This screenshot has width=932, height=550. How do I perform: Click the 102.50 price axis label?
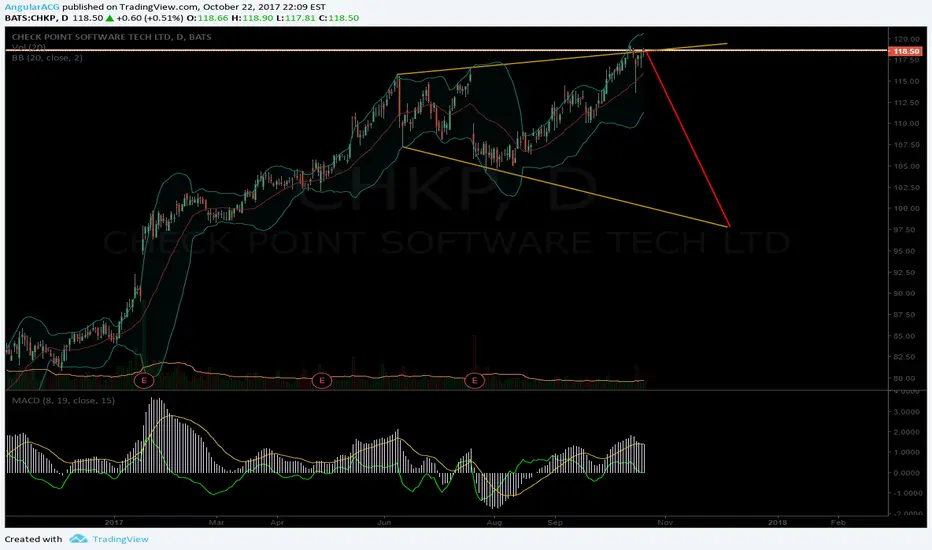906,187
